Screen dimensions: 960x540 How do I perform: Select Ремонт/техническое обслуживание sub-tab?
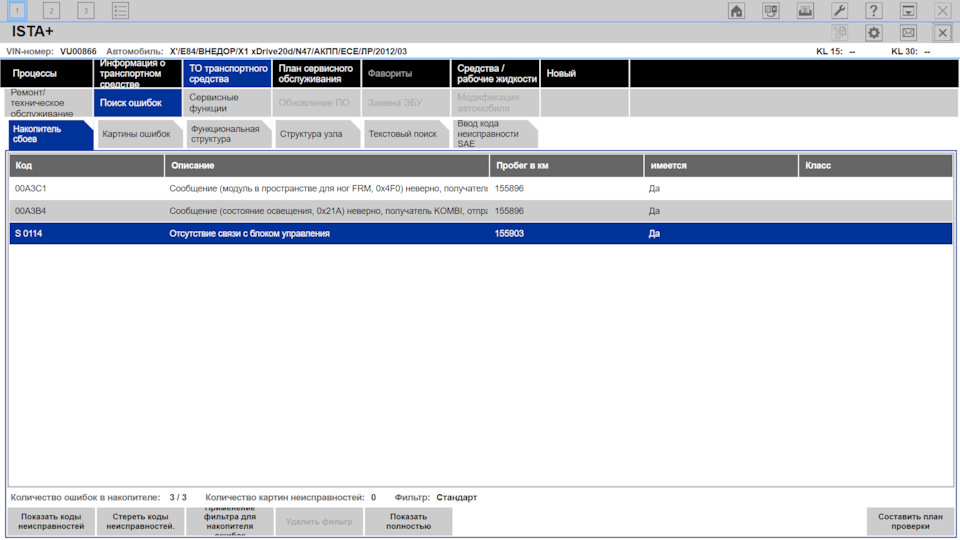(x=48, y=103)
